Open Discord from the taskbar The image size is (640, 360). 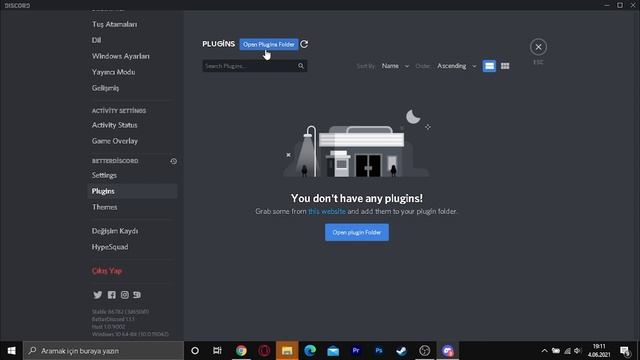(448, 351)
